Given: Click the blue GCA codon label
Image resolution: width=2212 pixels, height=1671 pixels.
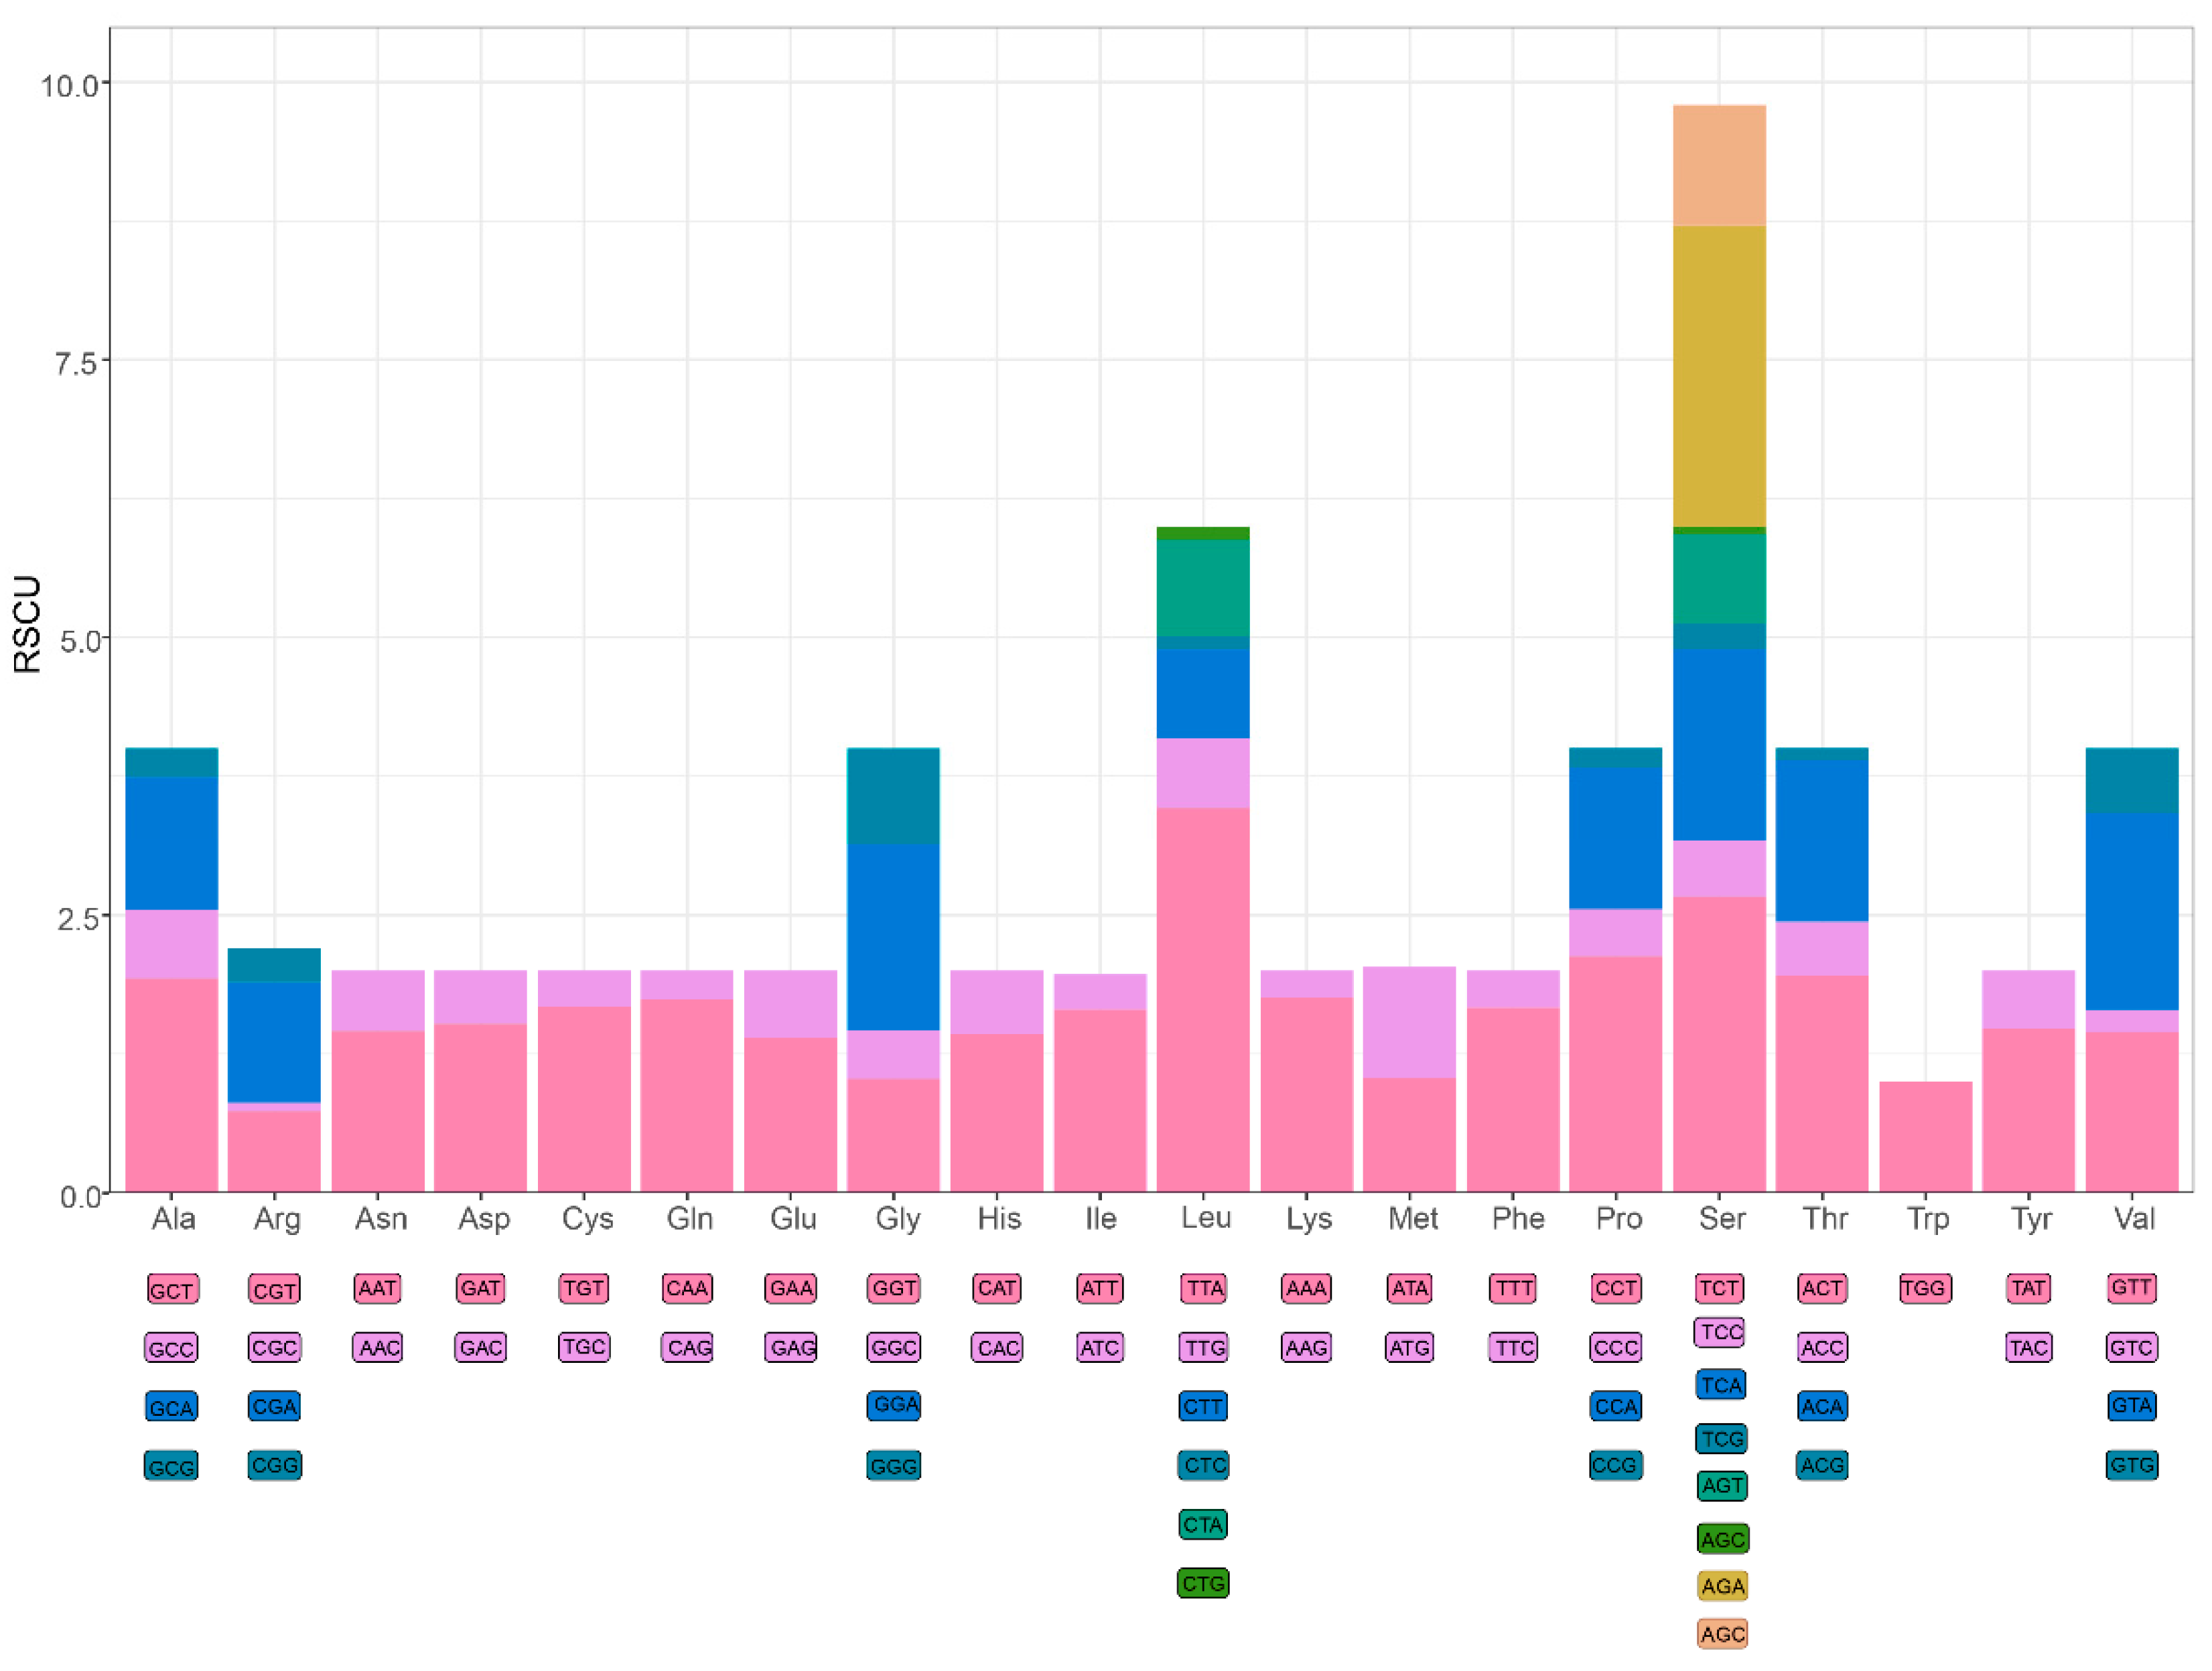Looking at the screenshot, I should [x=172, y=1407].
